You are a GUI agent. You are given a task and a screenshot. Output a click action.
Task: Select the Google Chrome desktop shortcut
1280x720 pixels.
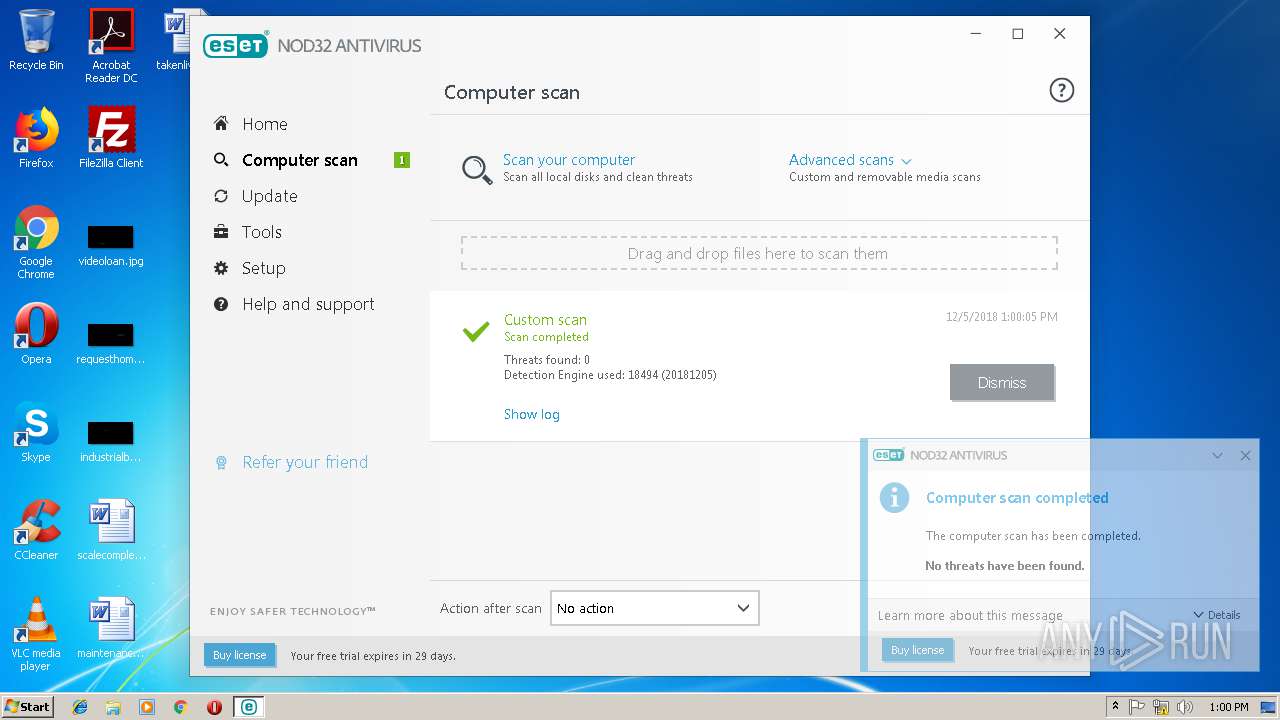pyautogui.click(x=36, y=242)
